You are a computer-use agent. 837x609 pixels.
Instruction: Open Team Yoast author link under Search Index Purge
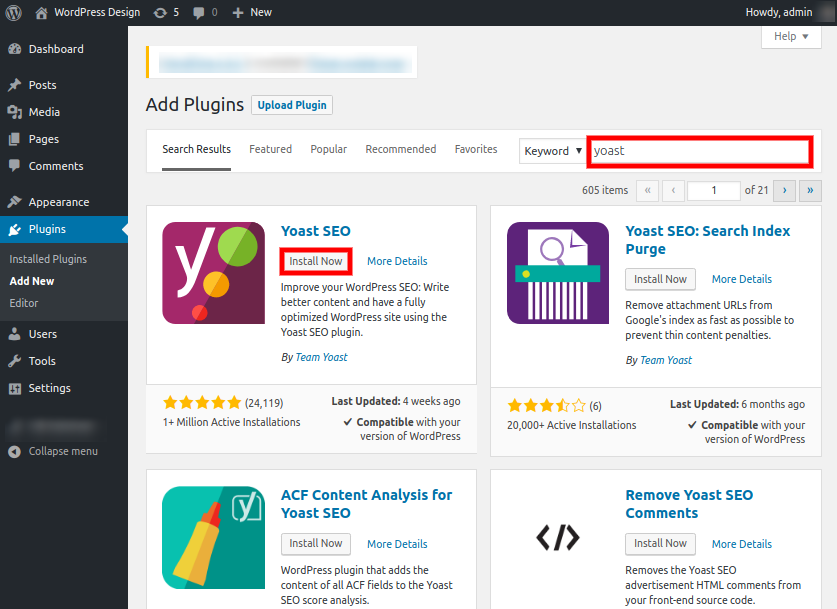click(666, 361)
